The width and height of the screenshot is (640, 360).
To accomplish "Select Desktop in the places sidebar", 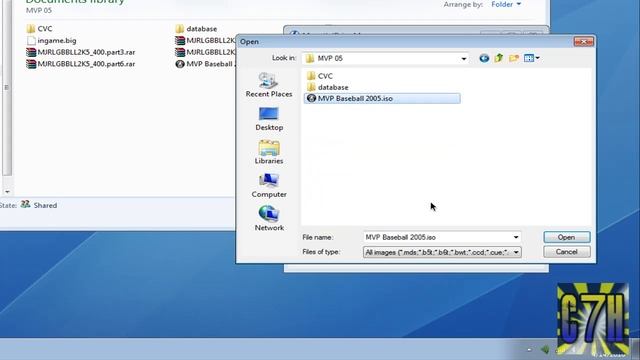I will click(x=269, y=119).
